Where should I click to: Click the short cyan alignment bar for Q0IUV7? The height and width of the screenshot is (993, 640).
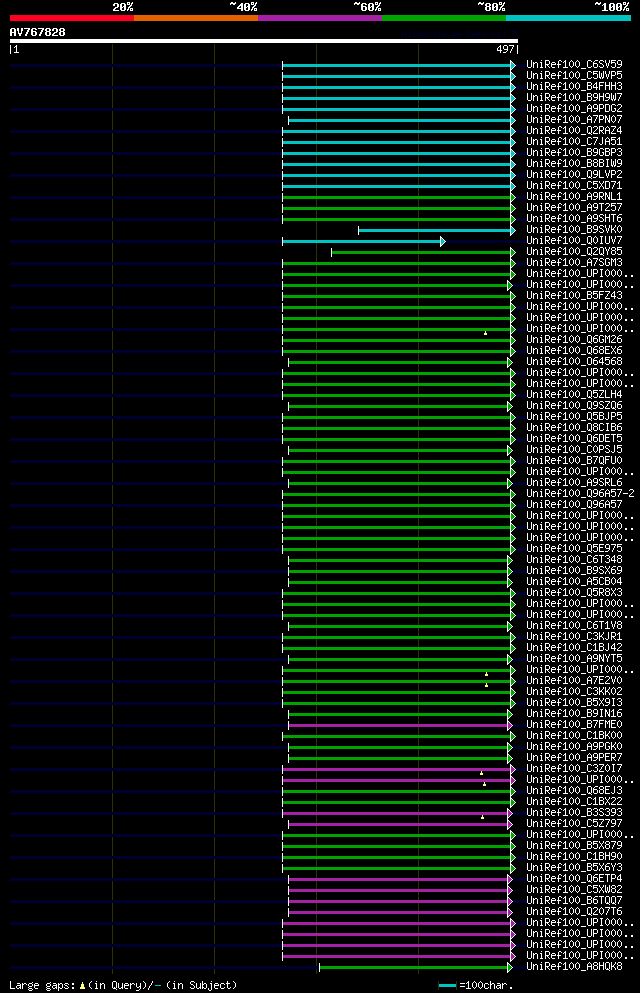click(x=364, y=241)
